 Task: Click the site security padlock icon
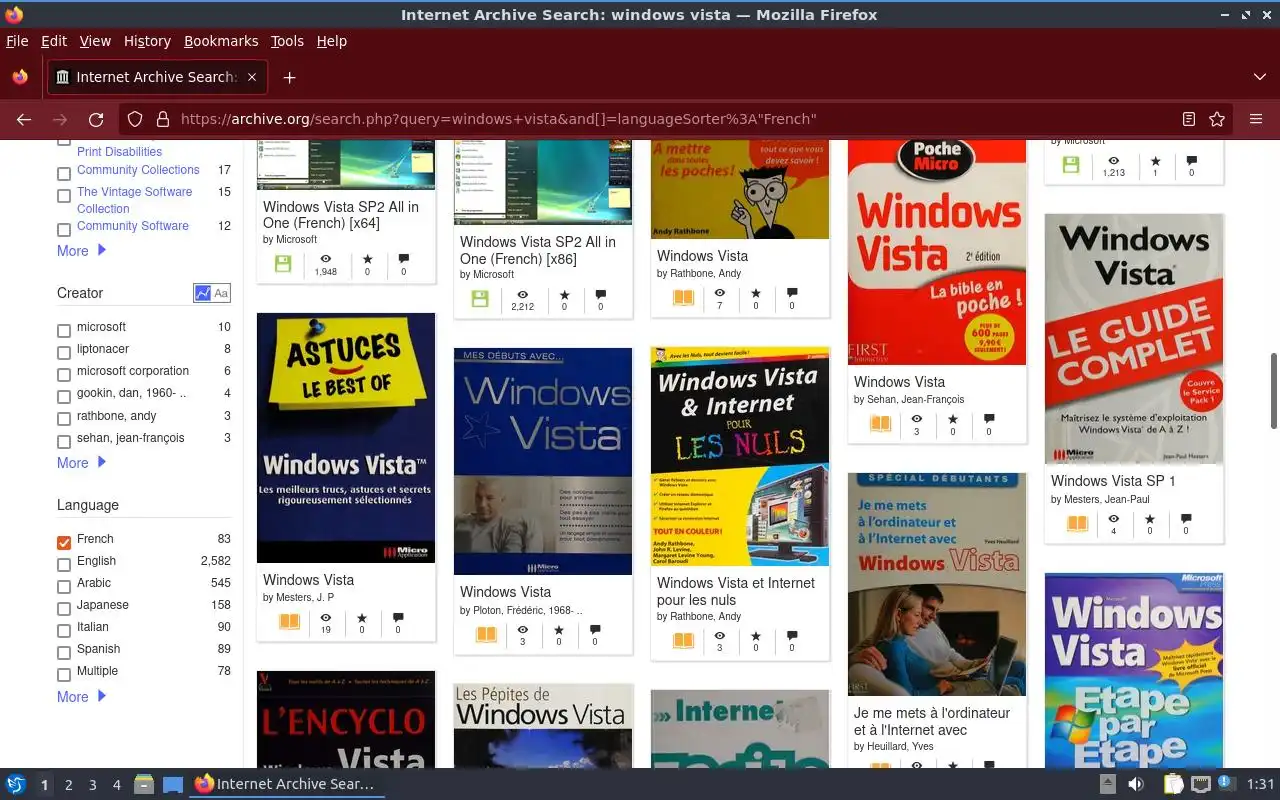click(x=162, y=119)
